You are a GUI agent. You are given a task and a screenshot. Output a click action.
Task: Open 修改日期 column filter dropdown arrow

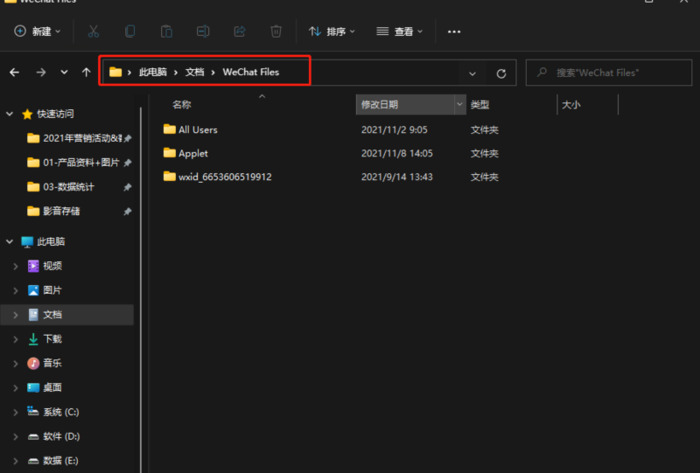point(459,104)
